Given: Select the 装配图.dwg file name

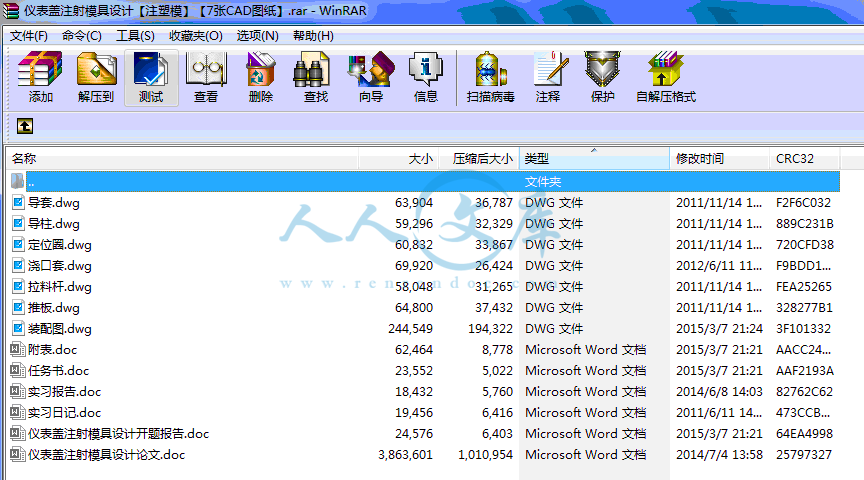Looking at the screenshot, I should tap(60, 328).
